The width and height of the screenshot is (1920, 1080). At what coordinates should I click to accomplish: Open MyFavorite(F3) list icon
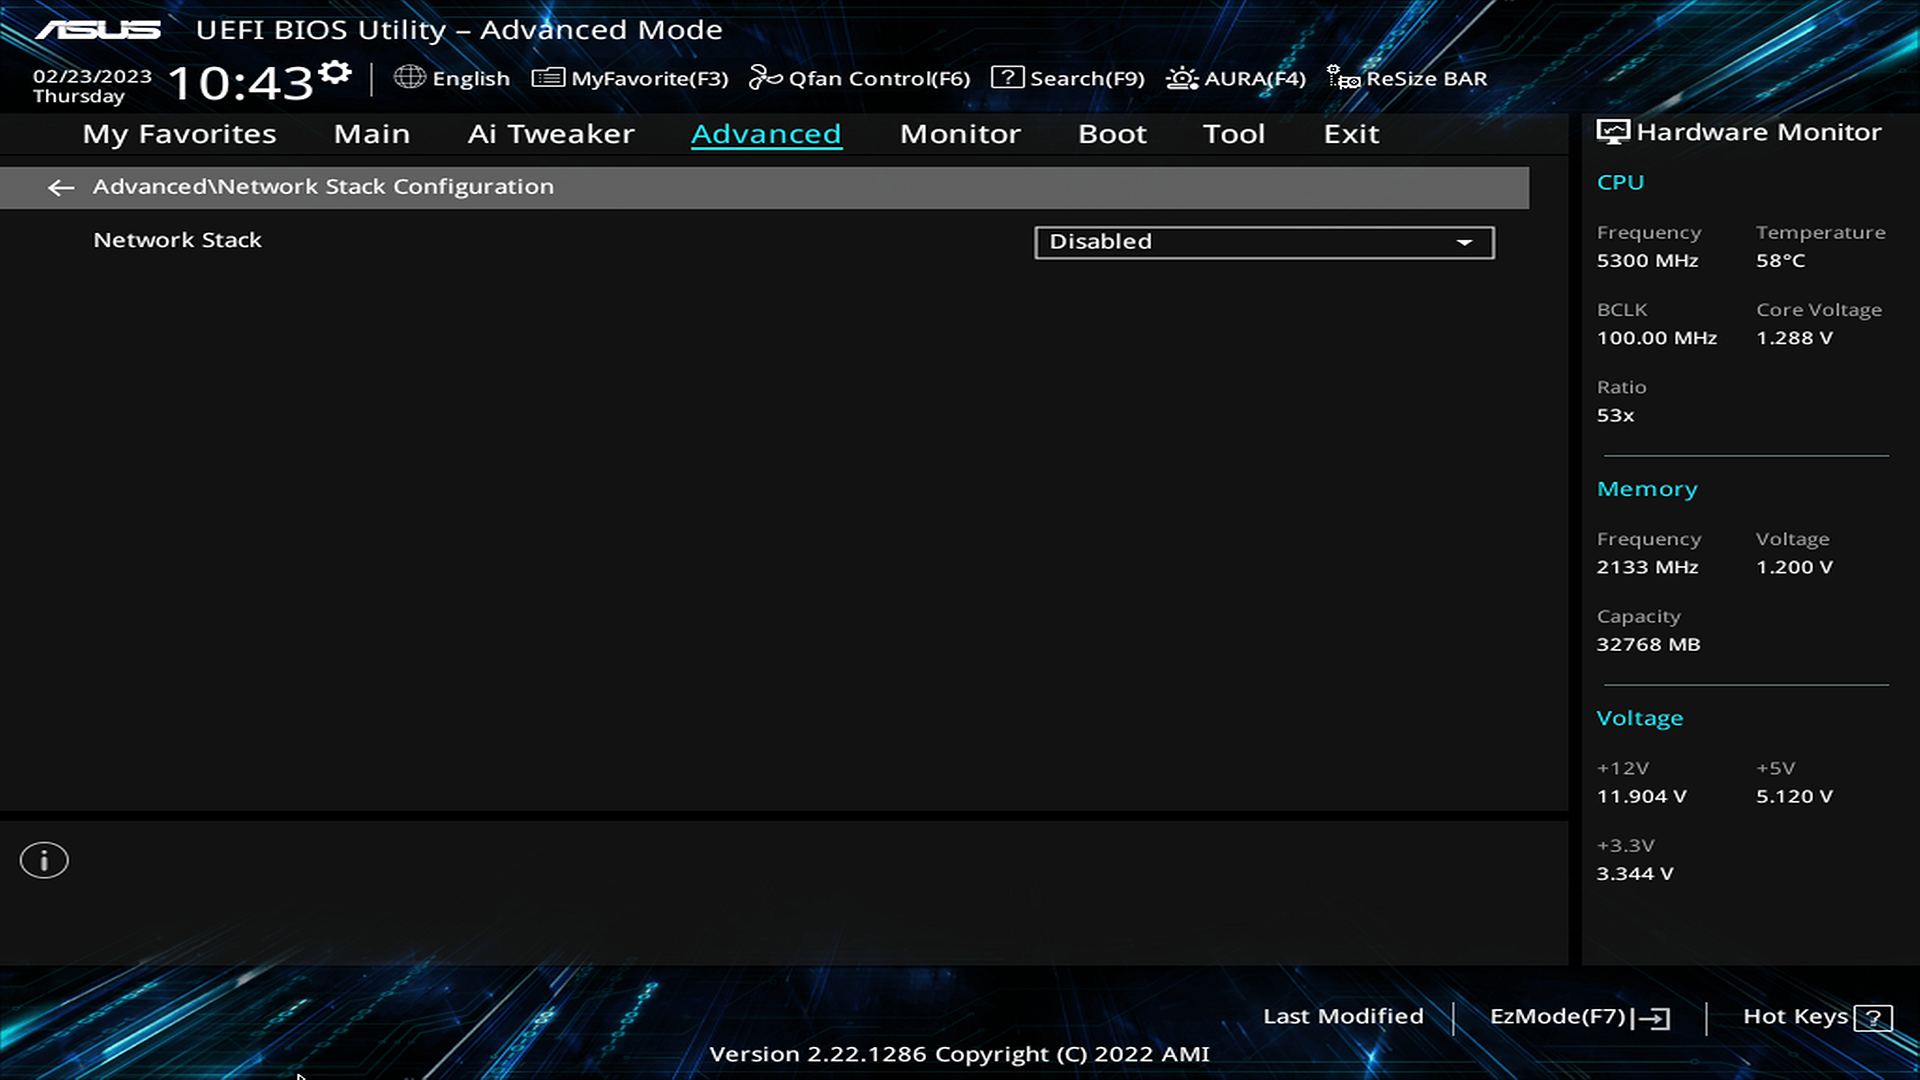point(548,78)
